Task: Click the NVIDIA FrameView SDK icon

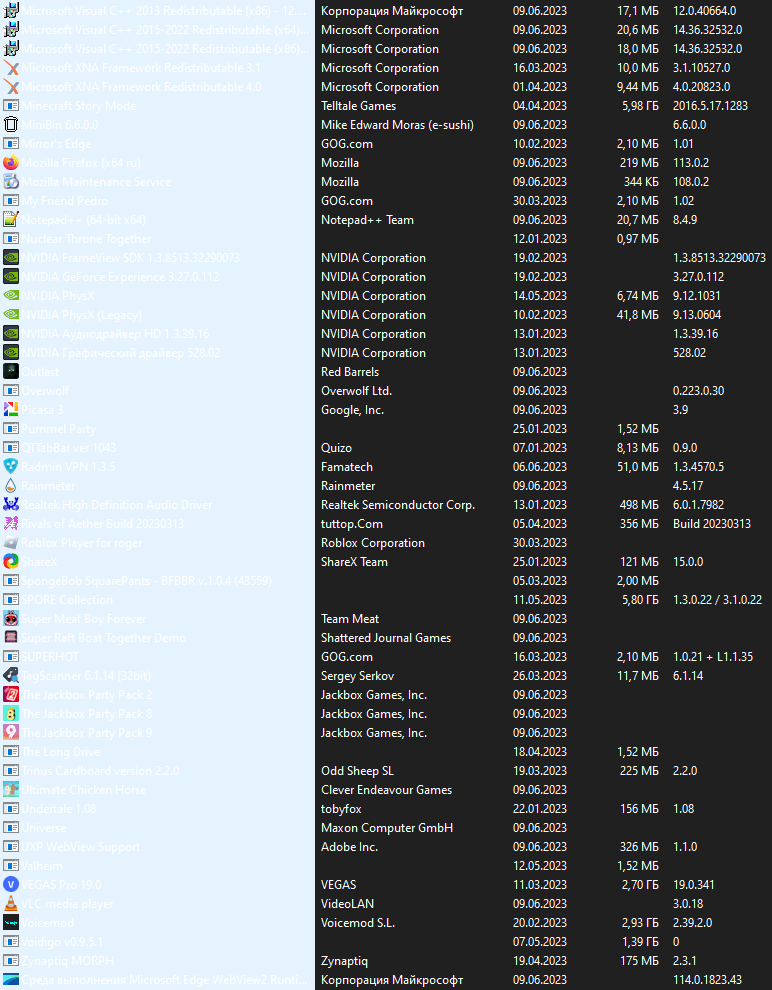Action: (x=11, y=258)
